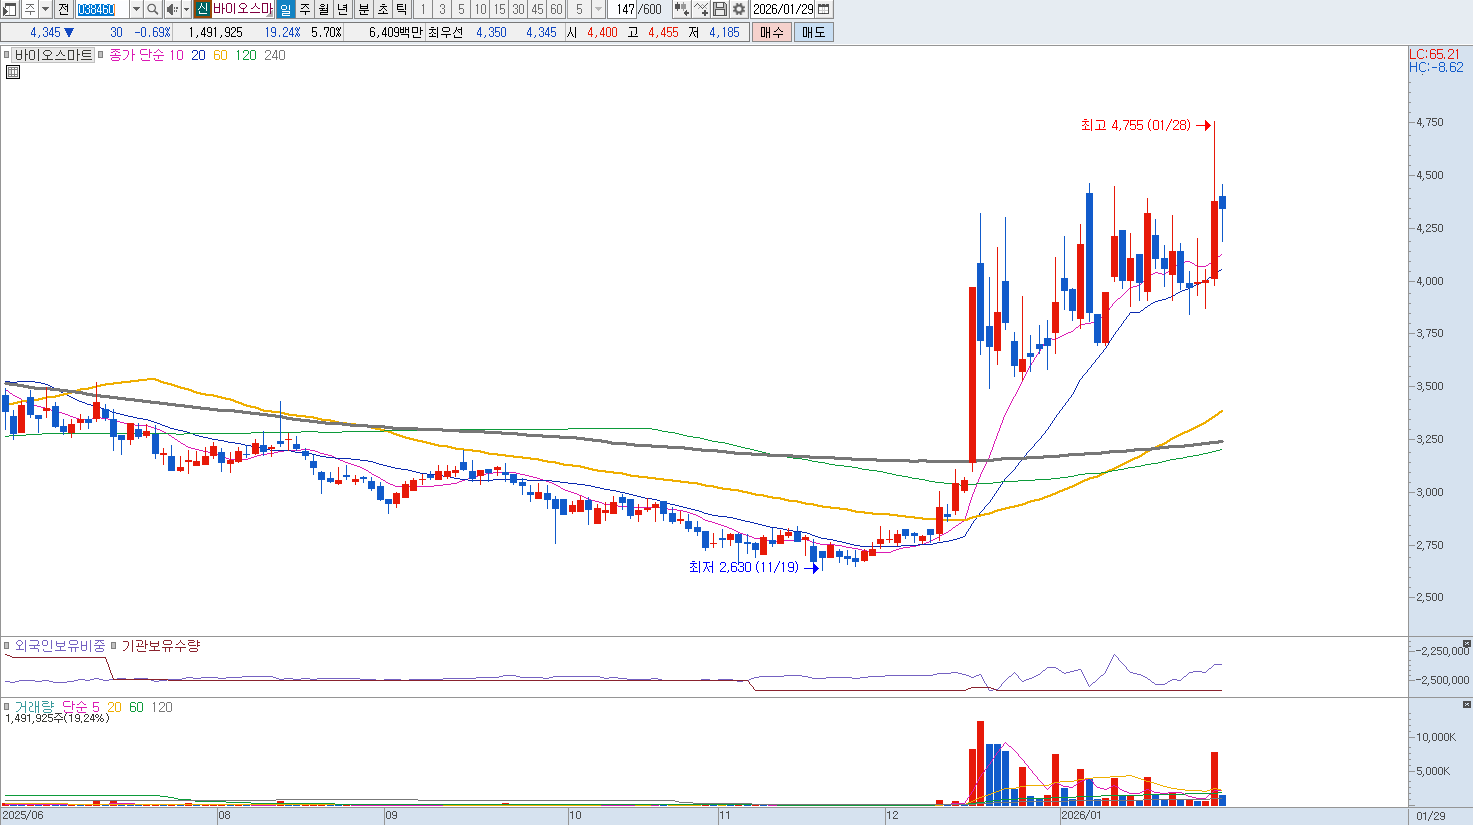Click the add candlestick chart icon
1473x825 pixels.
coord(682,9)
